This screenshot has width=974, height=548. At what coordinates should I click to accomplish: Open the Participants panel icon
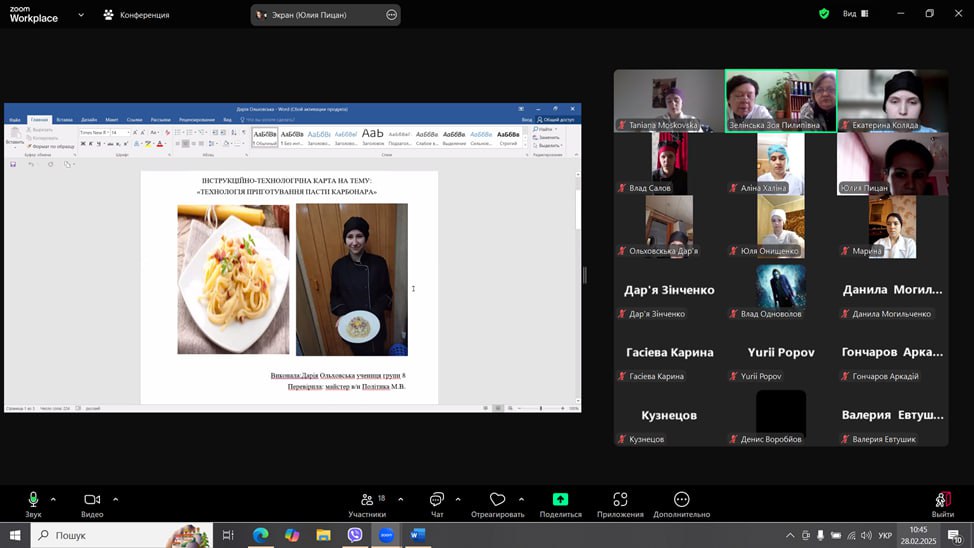click(x=366, y=500)
